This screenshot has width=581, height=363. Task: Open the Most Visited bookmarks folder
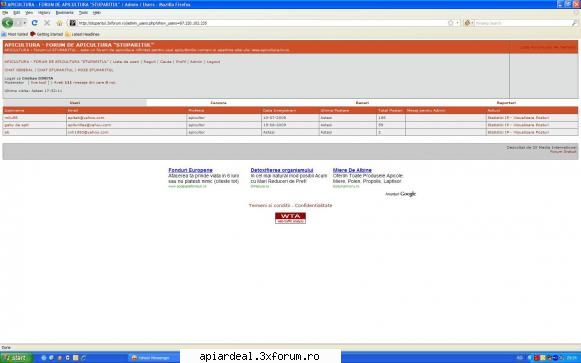(15, 34)
